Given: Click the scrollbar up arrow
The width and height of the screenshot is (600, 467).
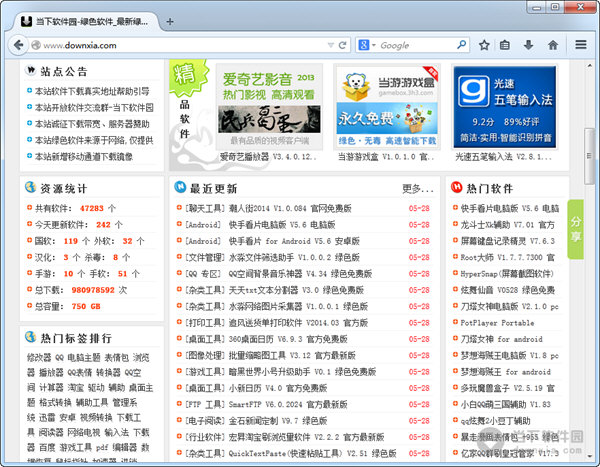Looking at the screenshot, I should click(589, 65).
